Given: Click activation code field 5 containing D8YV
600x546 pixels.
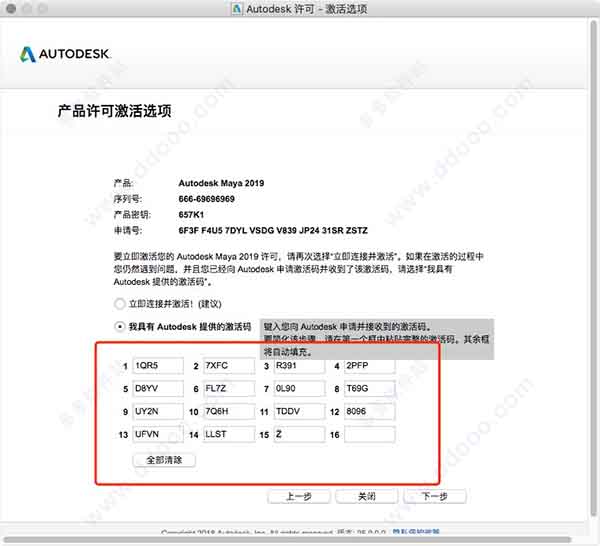Looking at the screenshot, I should [158, 389].
